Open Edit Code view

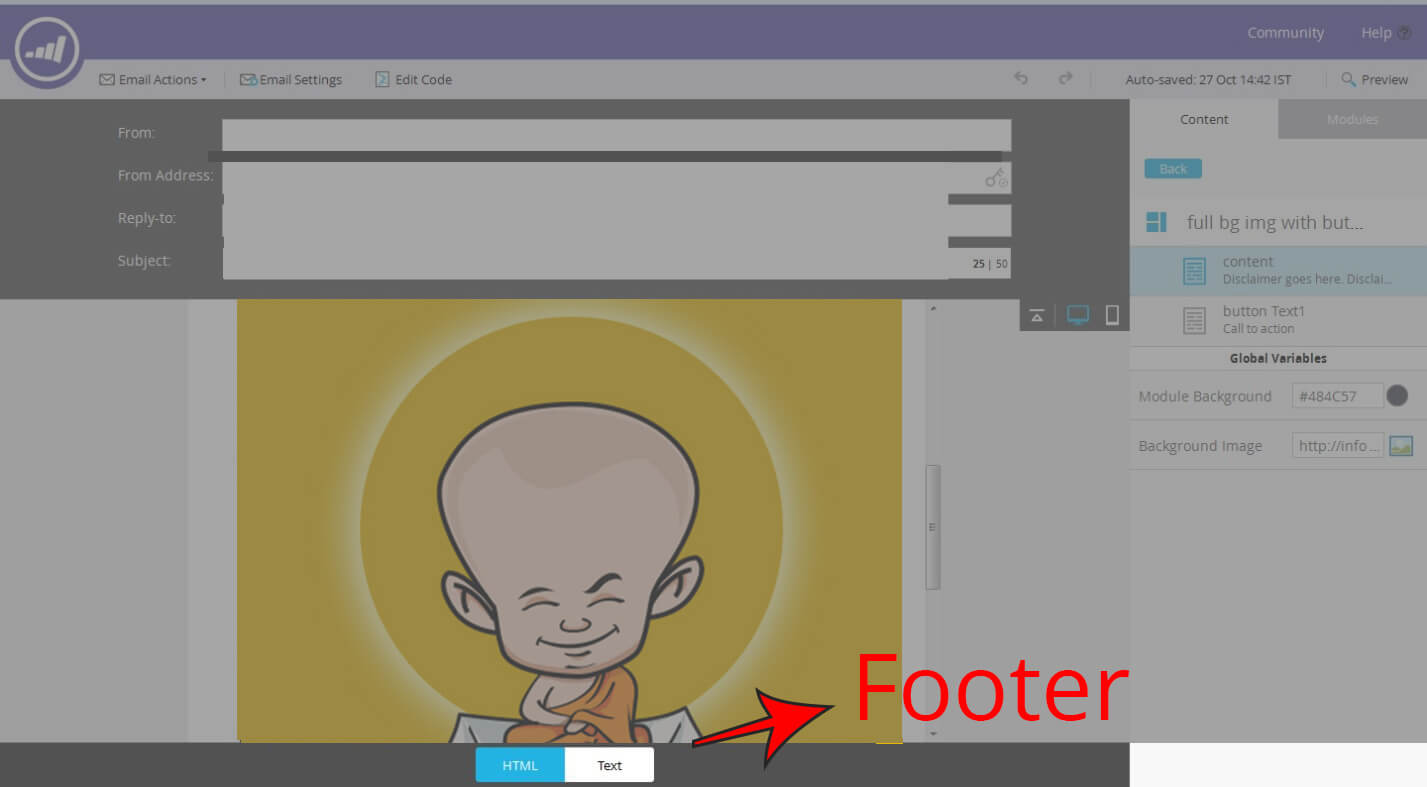point(413,80)
